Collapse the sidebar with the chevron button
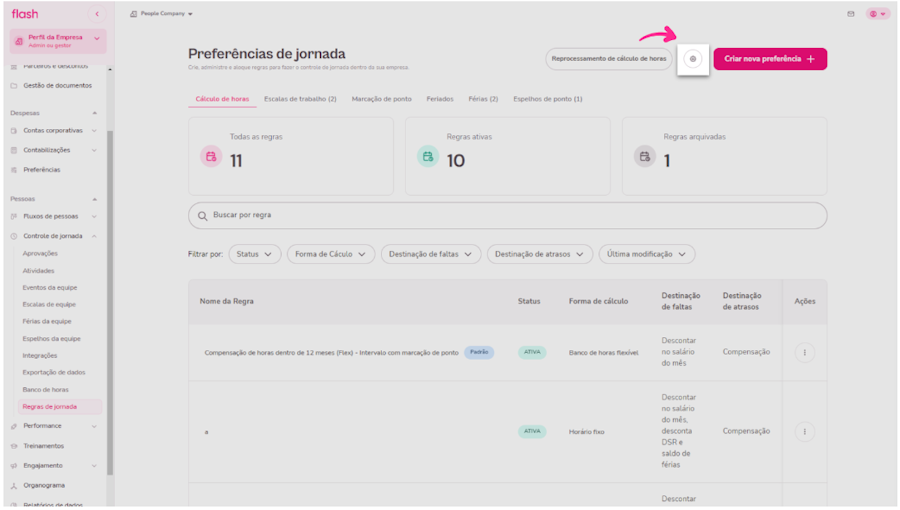Screen dimensions: 900x510 click(97, 14)
